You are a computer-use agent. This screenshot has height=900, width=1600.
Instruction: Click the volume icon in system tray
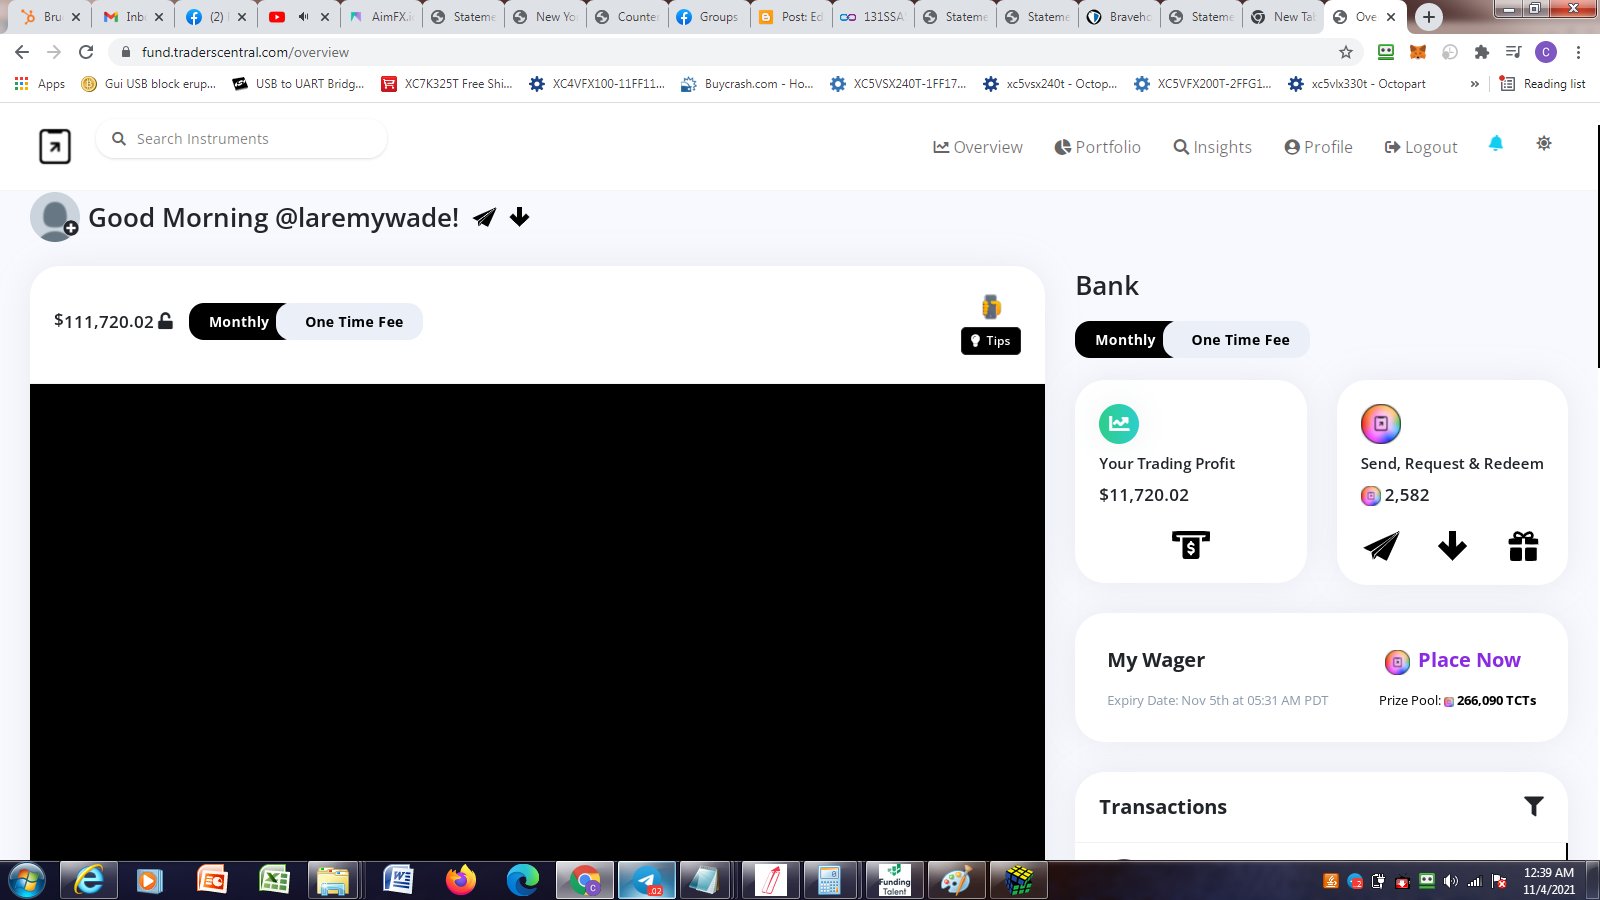(x=1451, y=881)
